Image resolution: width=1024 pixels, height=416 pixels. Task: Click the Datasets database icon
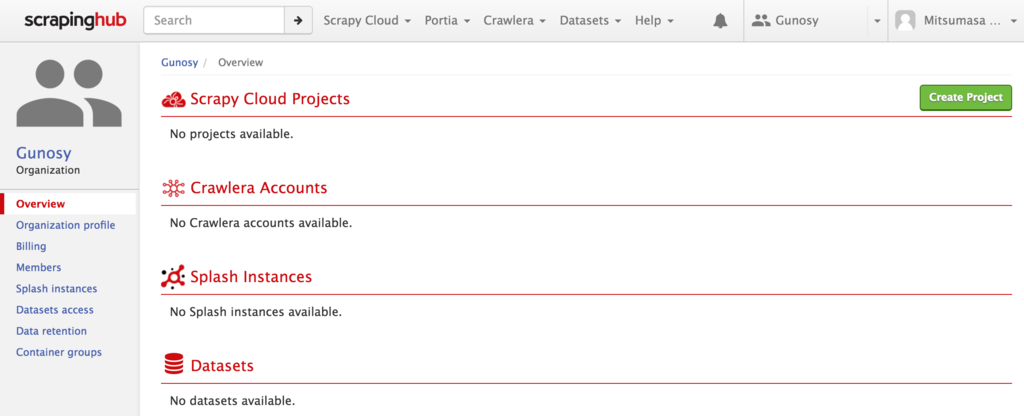174,364
